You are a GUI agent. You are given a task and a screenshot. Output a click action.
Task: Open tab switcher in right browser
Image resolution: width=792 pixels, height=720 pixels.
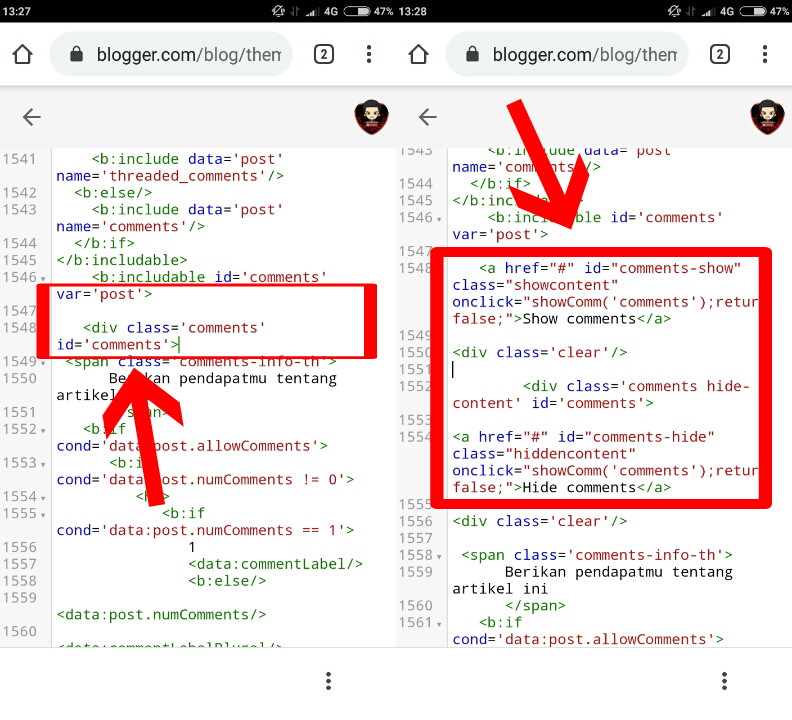click(720, 54)
